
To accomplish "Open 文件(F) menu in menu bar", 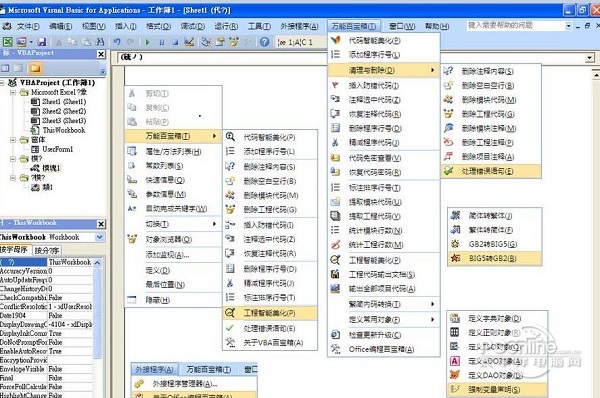I will tap(28, 26).
